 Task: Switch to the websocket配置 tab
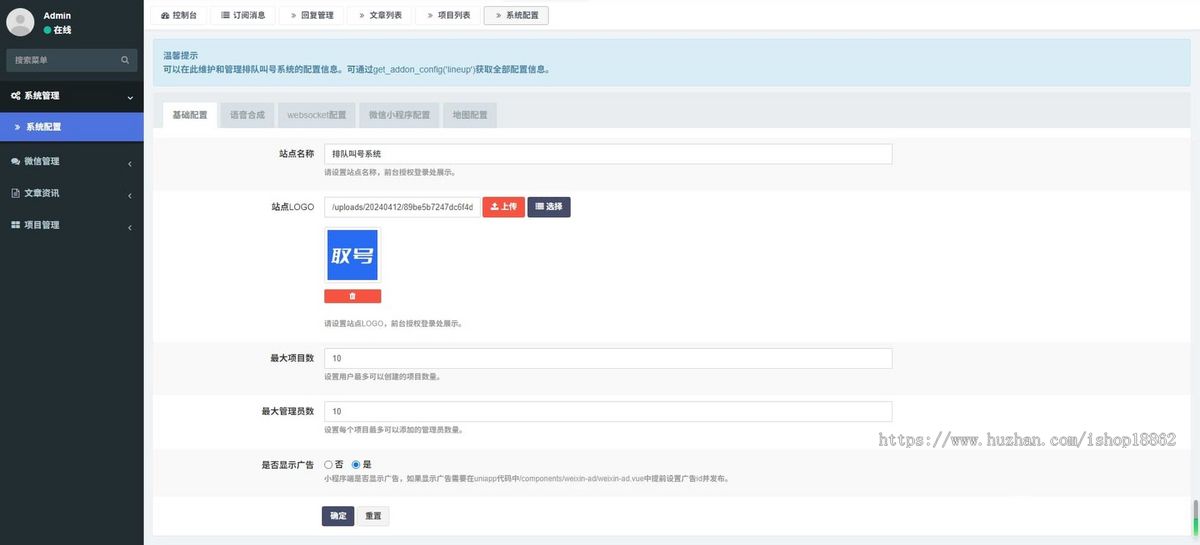316,115
